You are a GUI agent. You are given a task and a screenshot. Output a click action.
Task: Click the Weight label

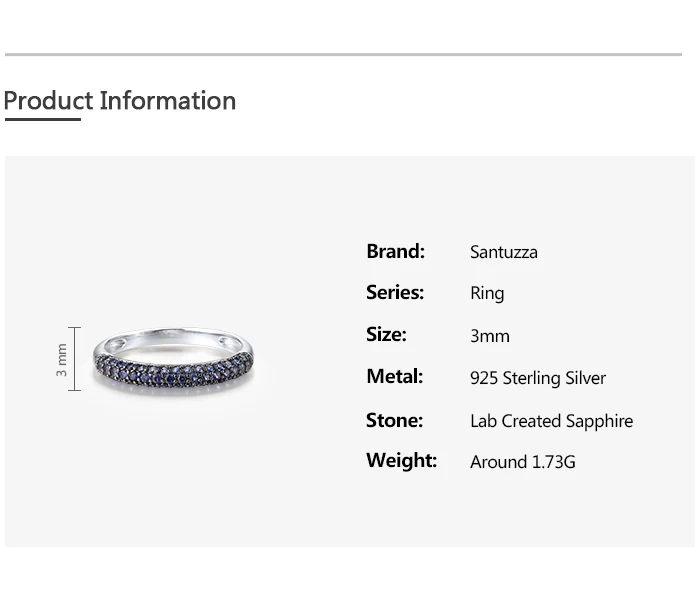click(401, 461)
